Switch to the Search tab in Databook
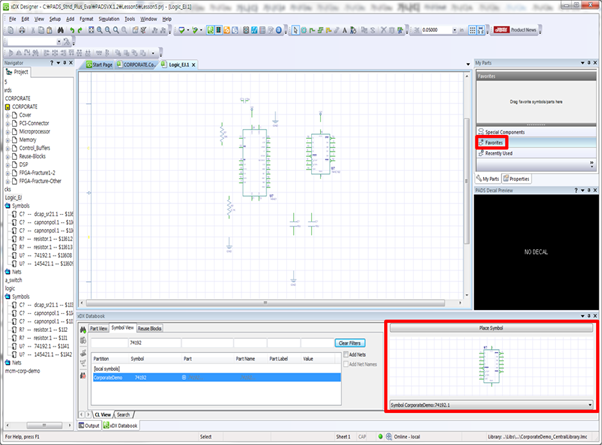This screenshot has width=602, height=445. [x=123, y=415]
